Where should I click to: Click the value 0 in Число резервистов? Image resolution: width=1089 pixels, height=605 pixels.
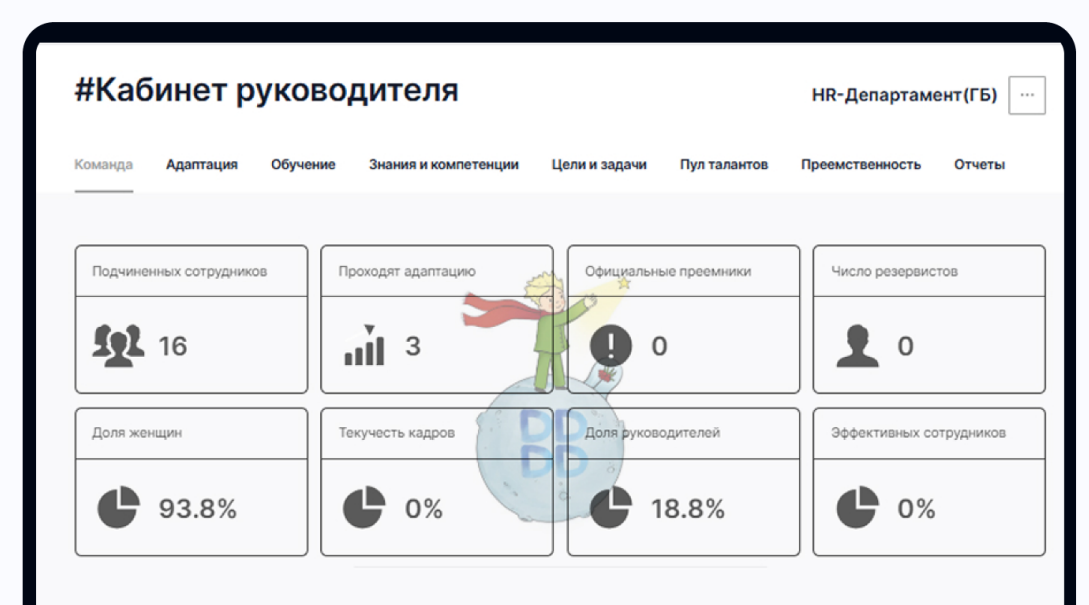906,346
